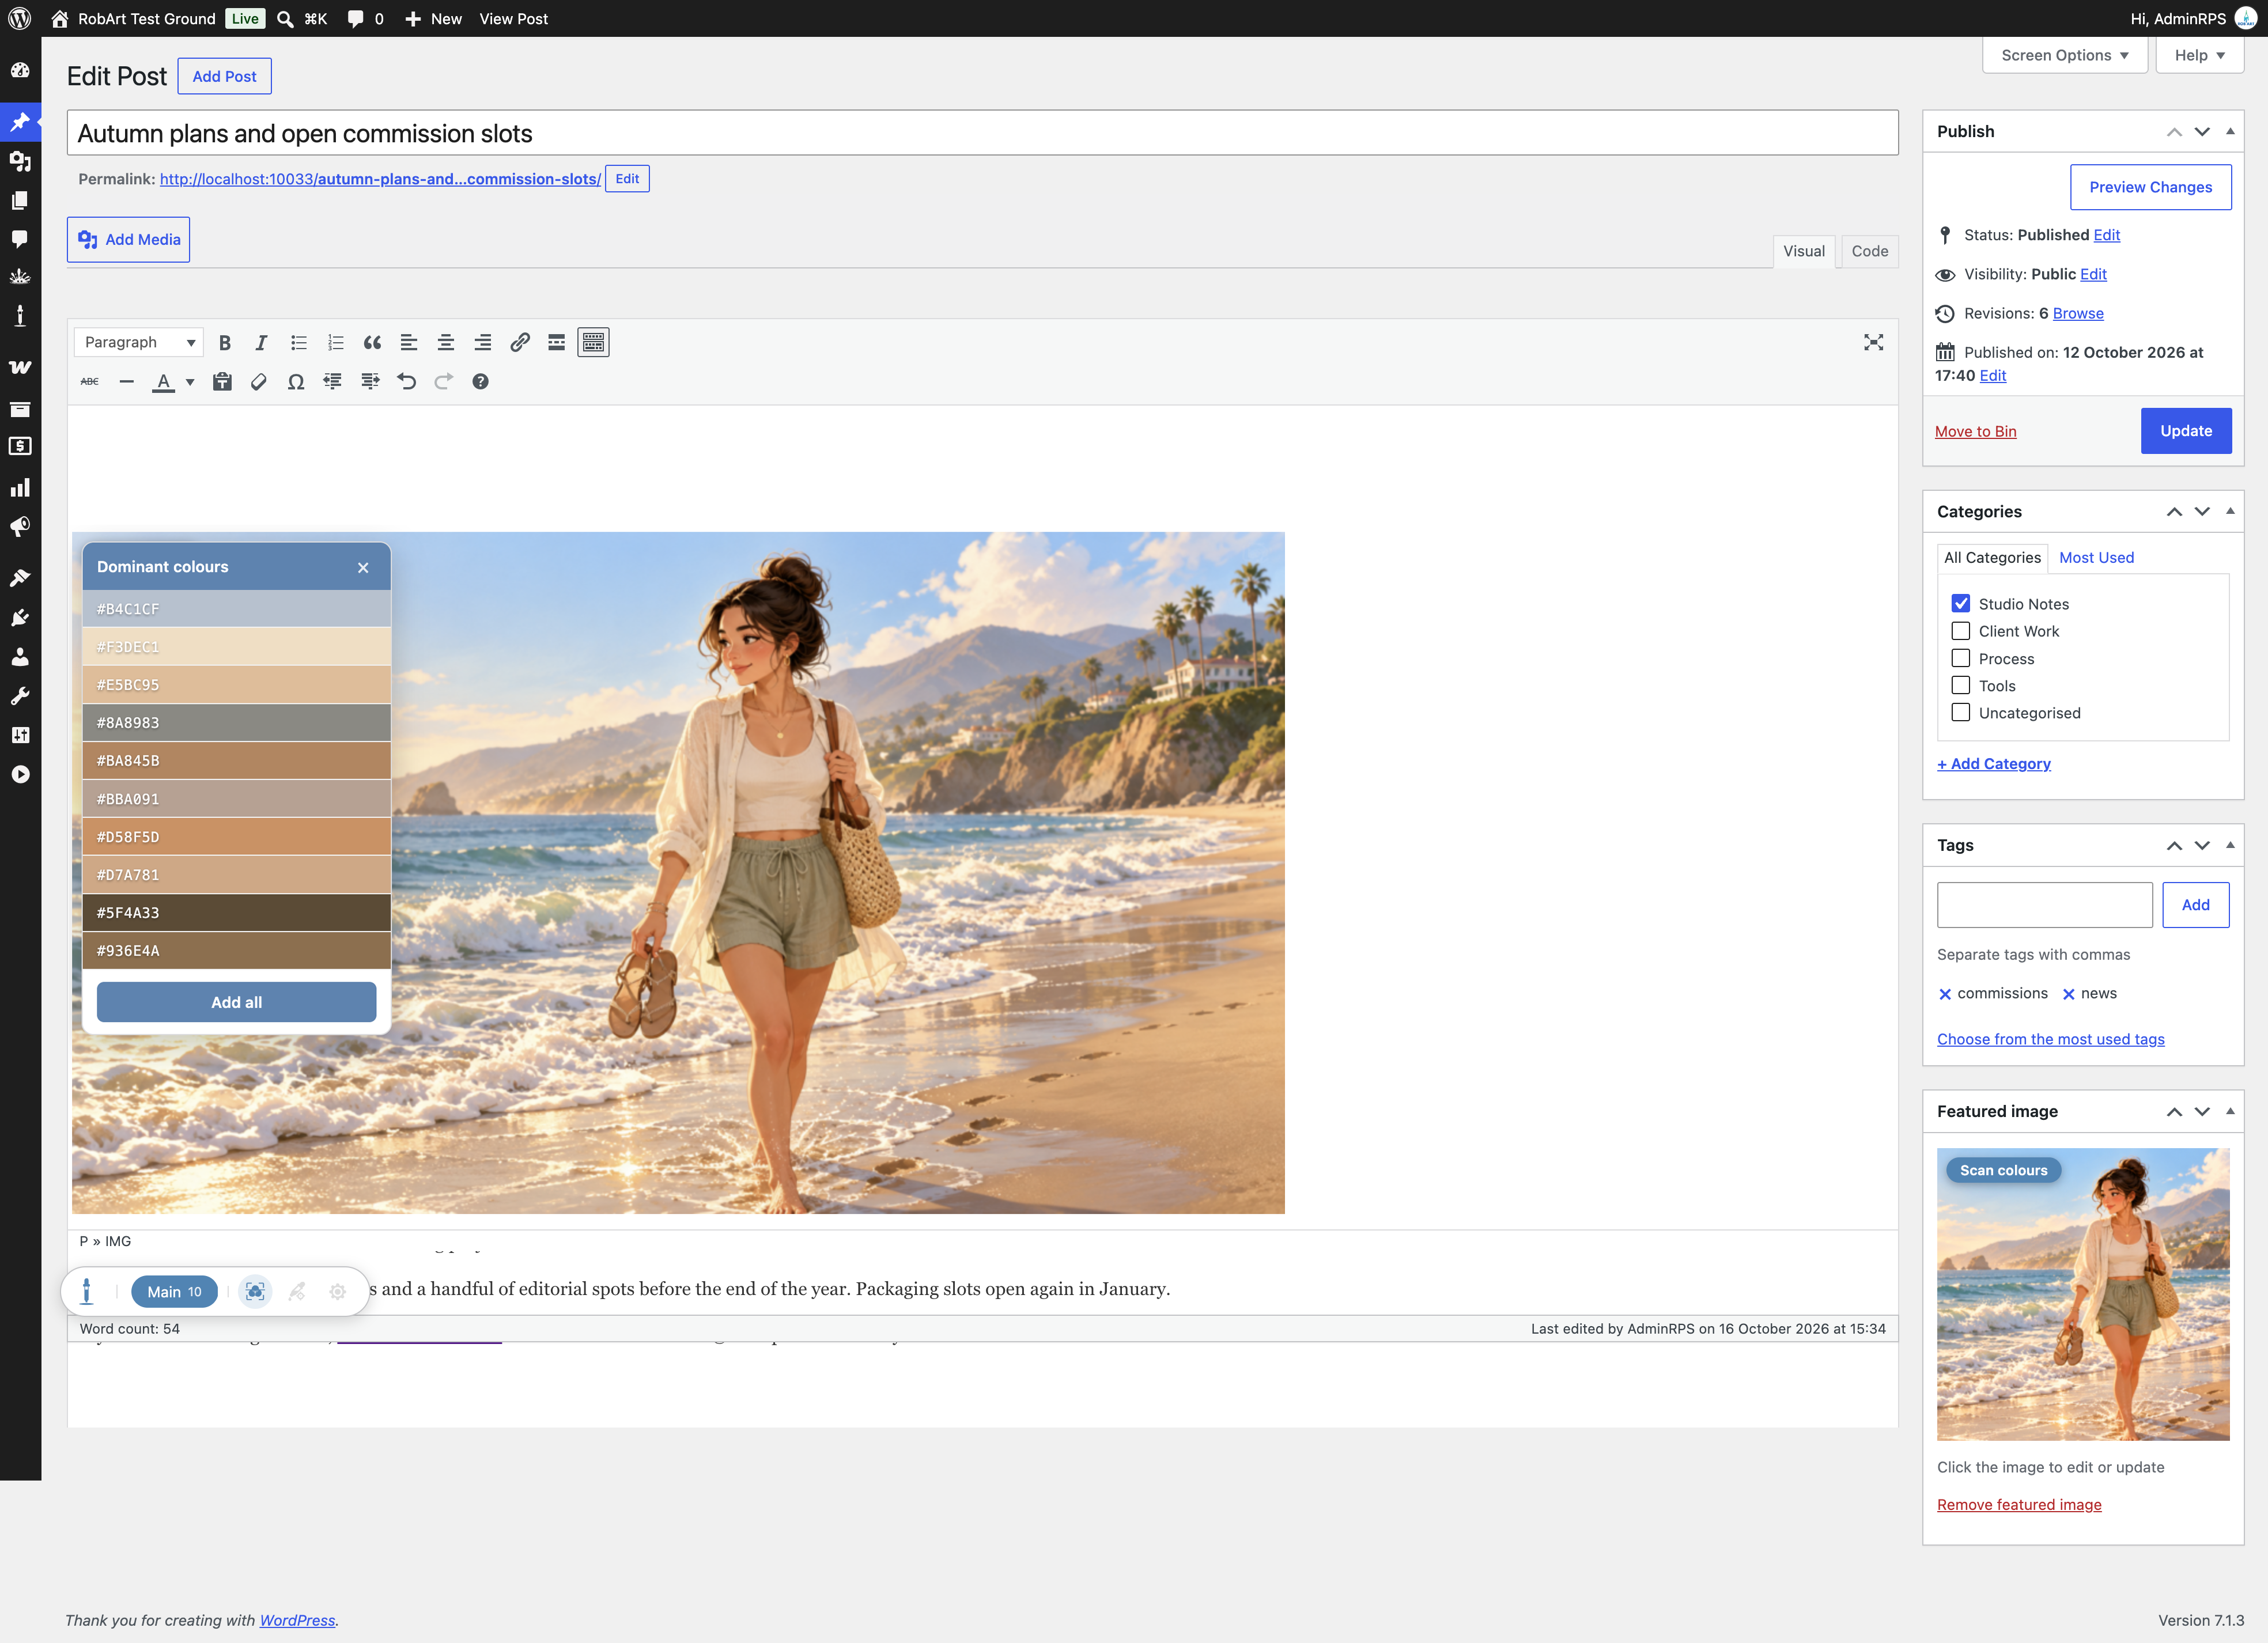The height and width of the screenshot is (1643, 2268).
Task: Open Add Media dialog
Action: pyautogui.click(x=129, y=240)
